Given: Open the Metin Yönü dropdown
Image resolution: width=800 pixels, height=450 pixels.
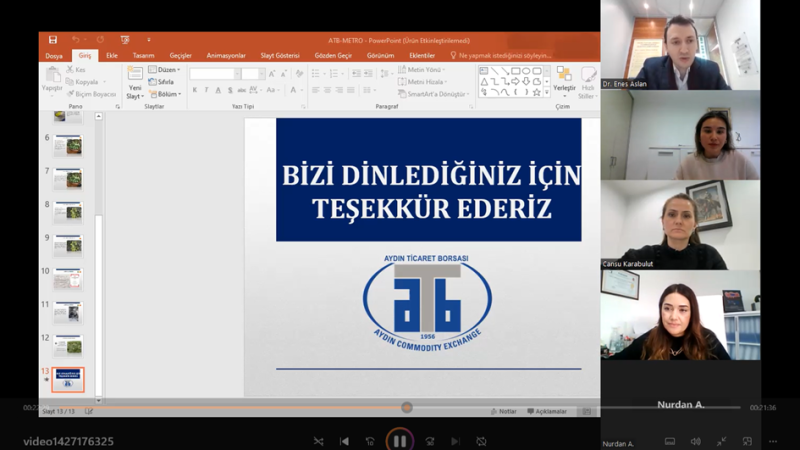Looking at the screenshot, I should 422,69.
